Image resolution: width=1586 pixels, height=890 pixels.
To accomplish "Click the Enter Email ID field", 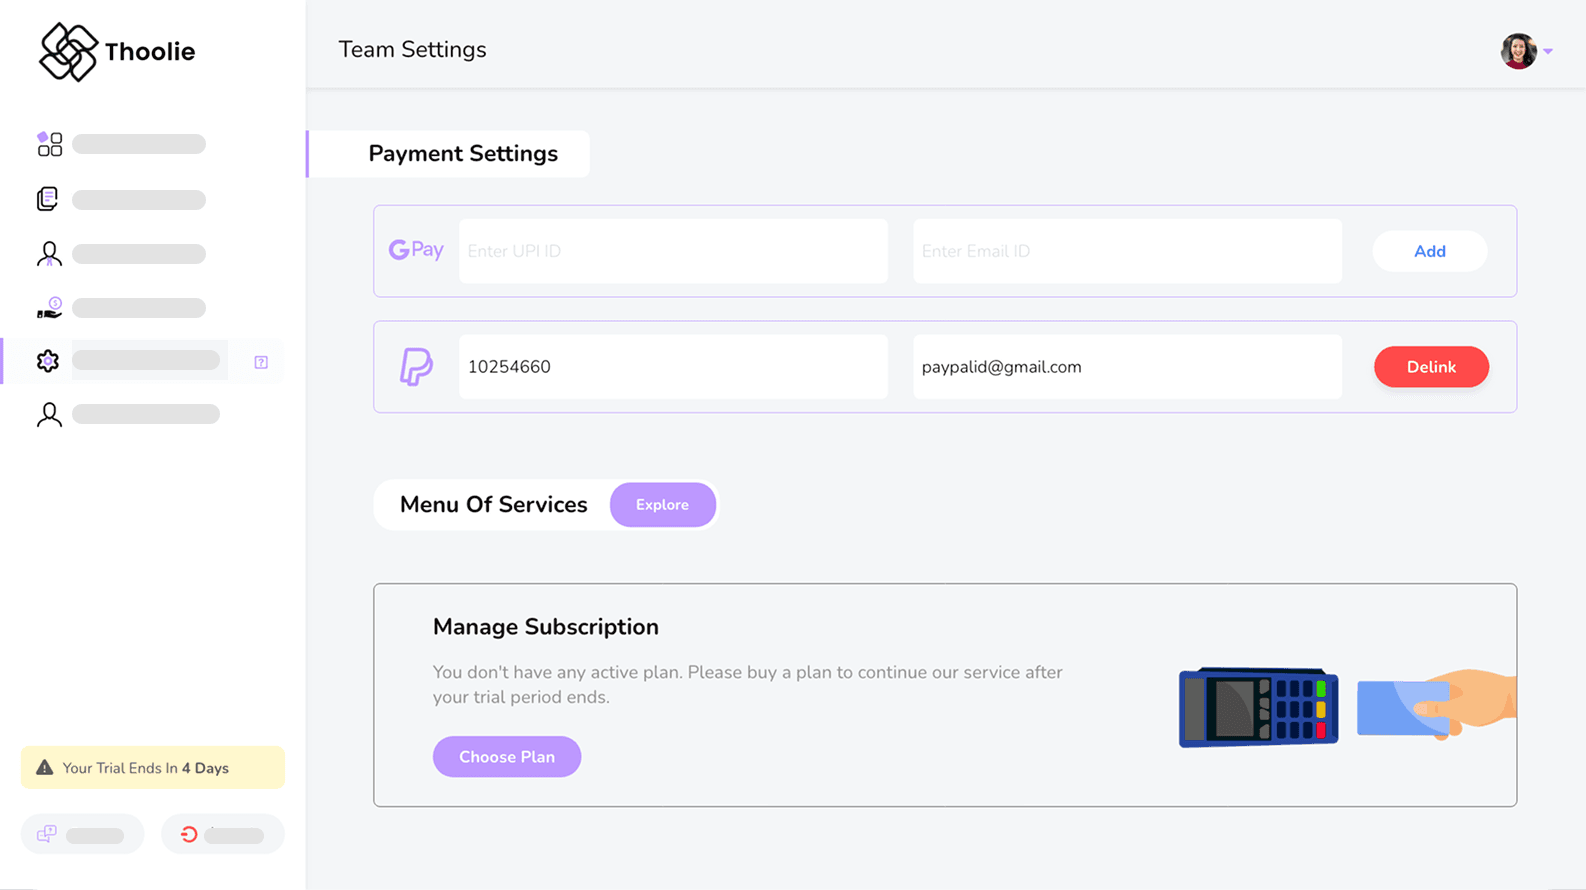I will 1127,251.
